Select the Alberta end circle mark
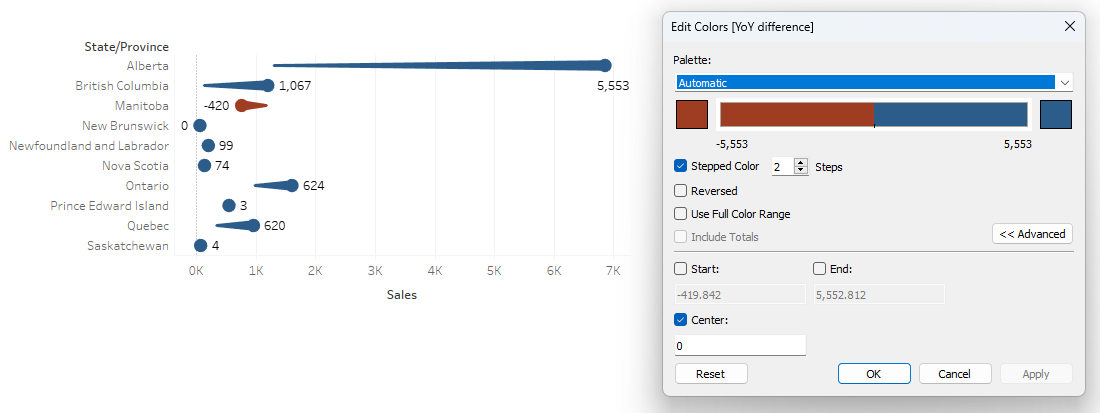 pos(605,65)
